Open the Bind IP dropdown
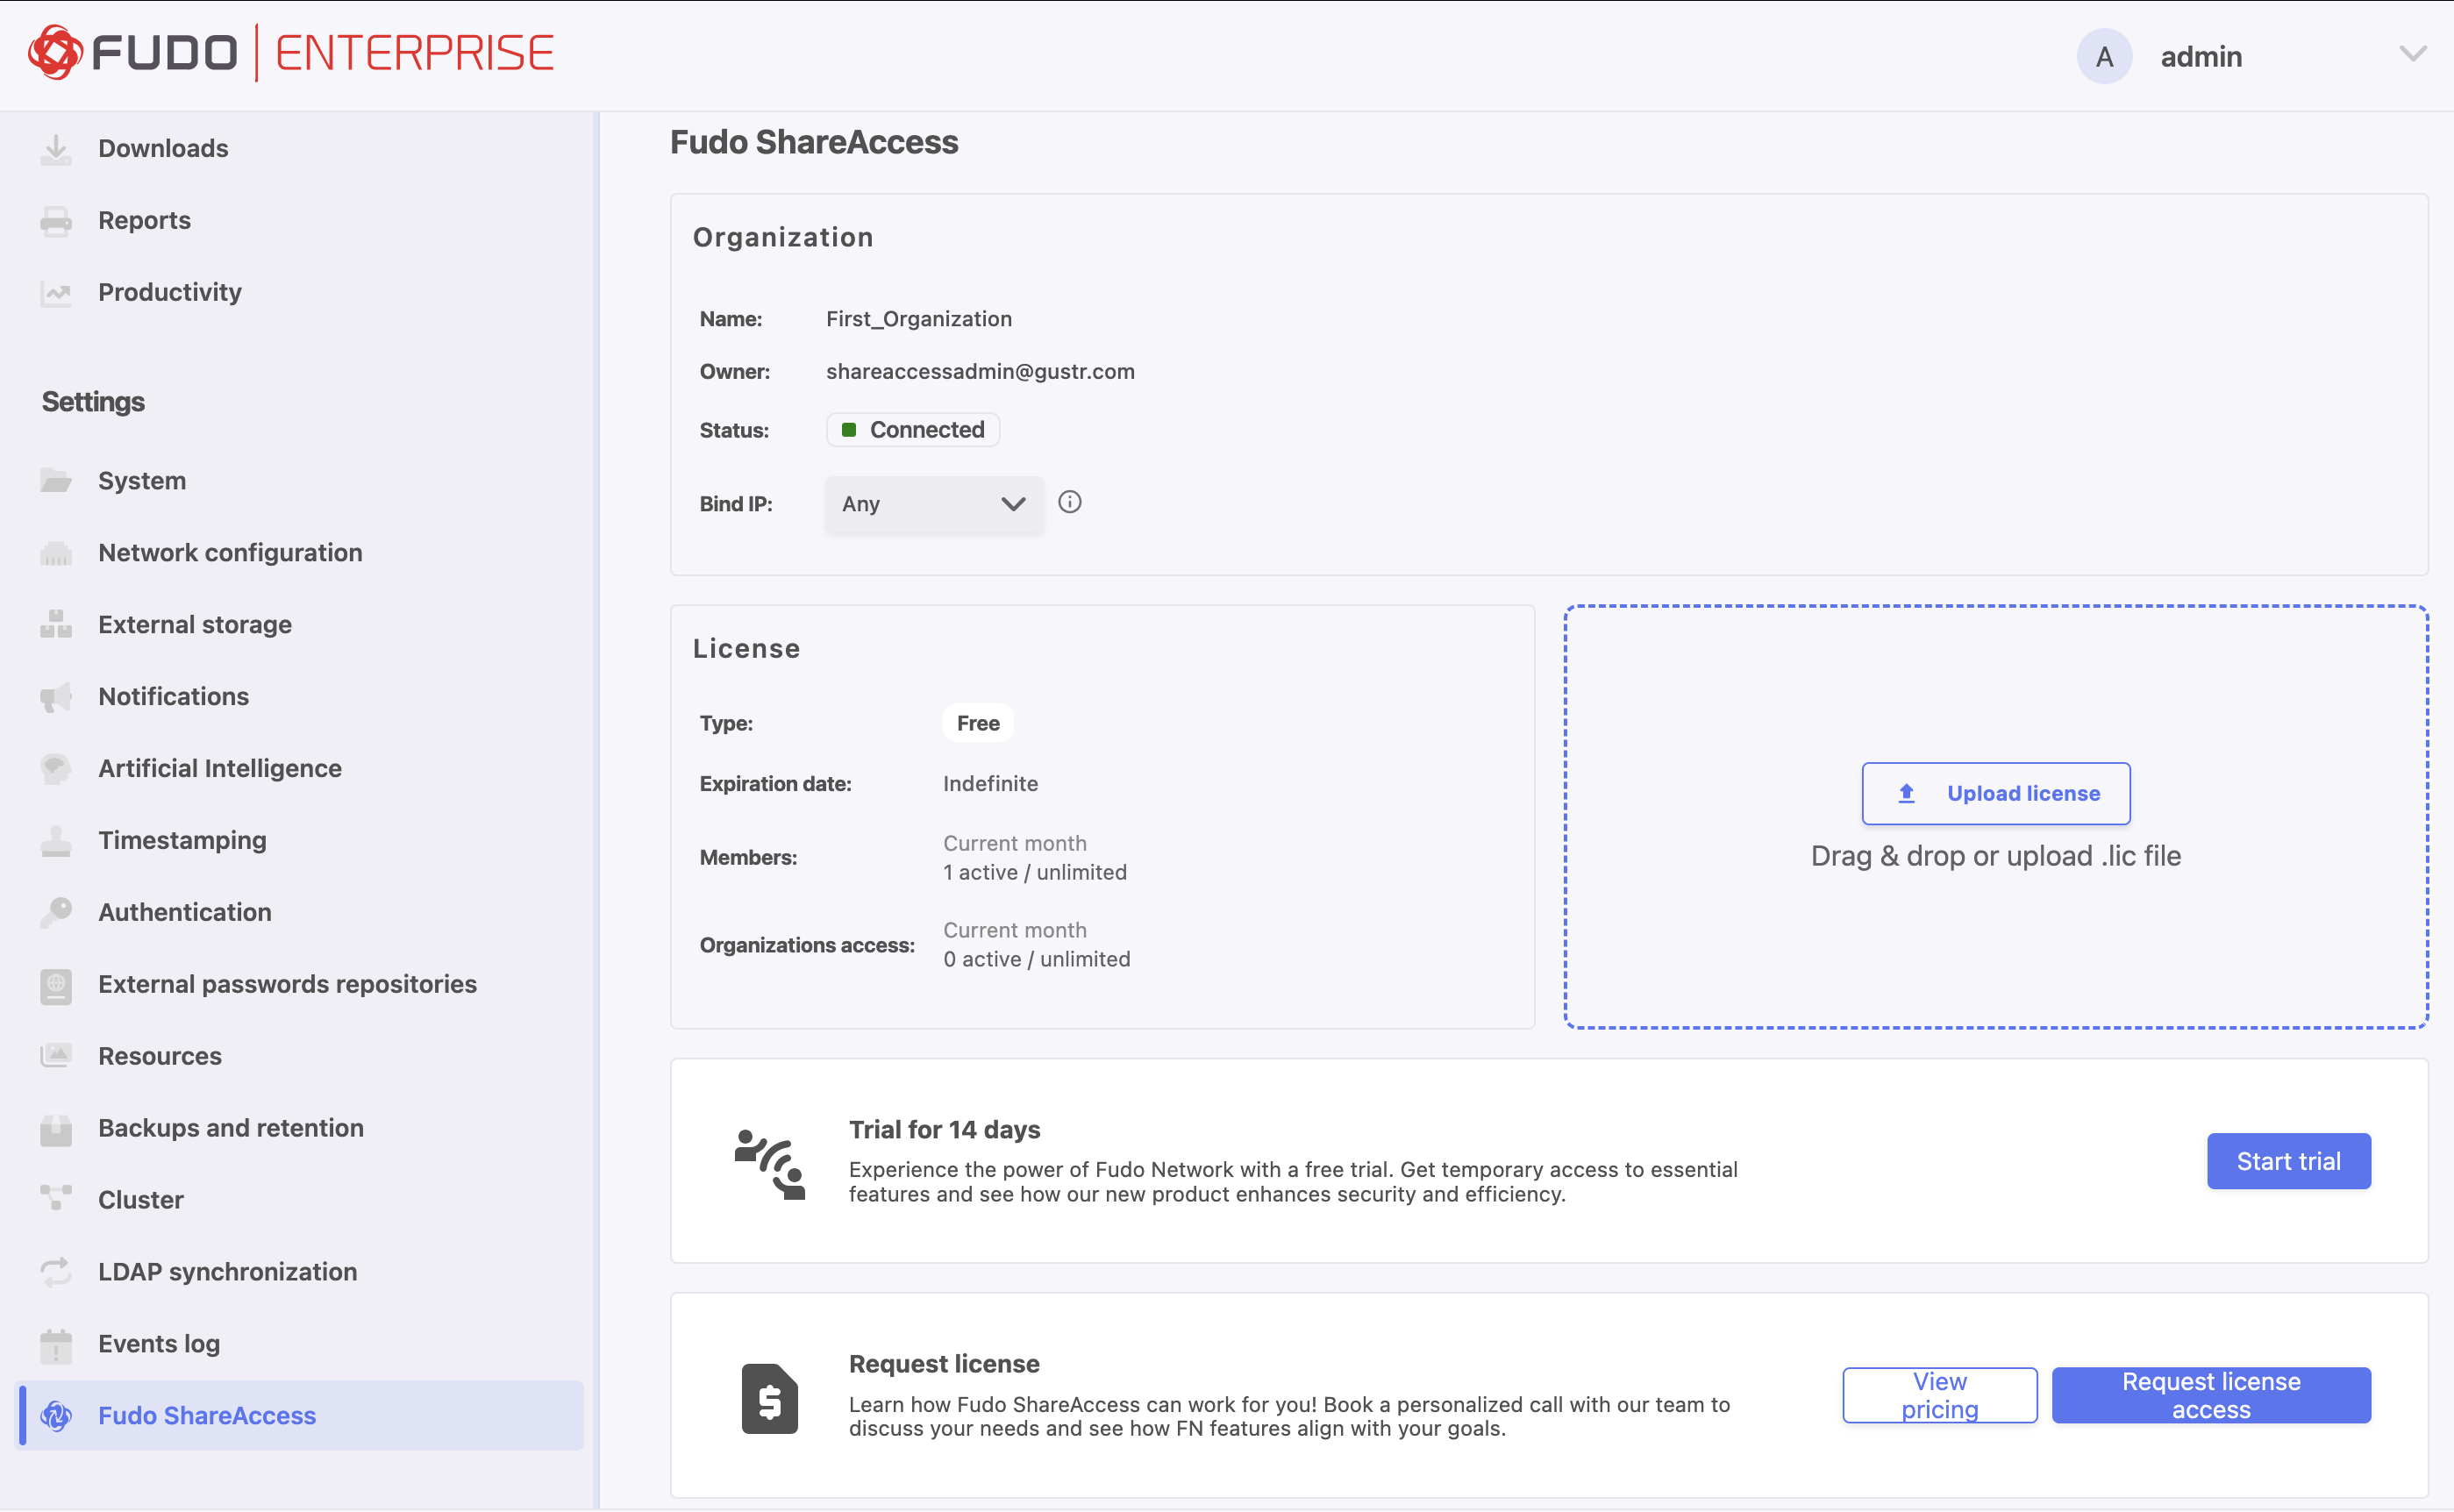 (x=934, y=504)
